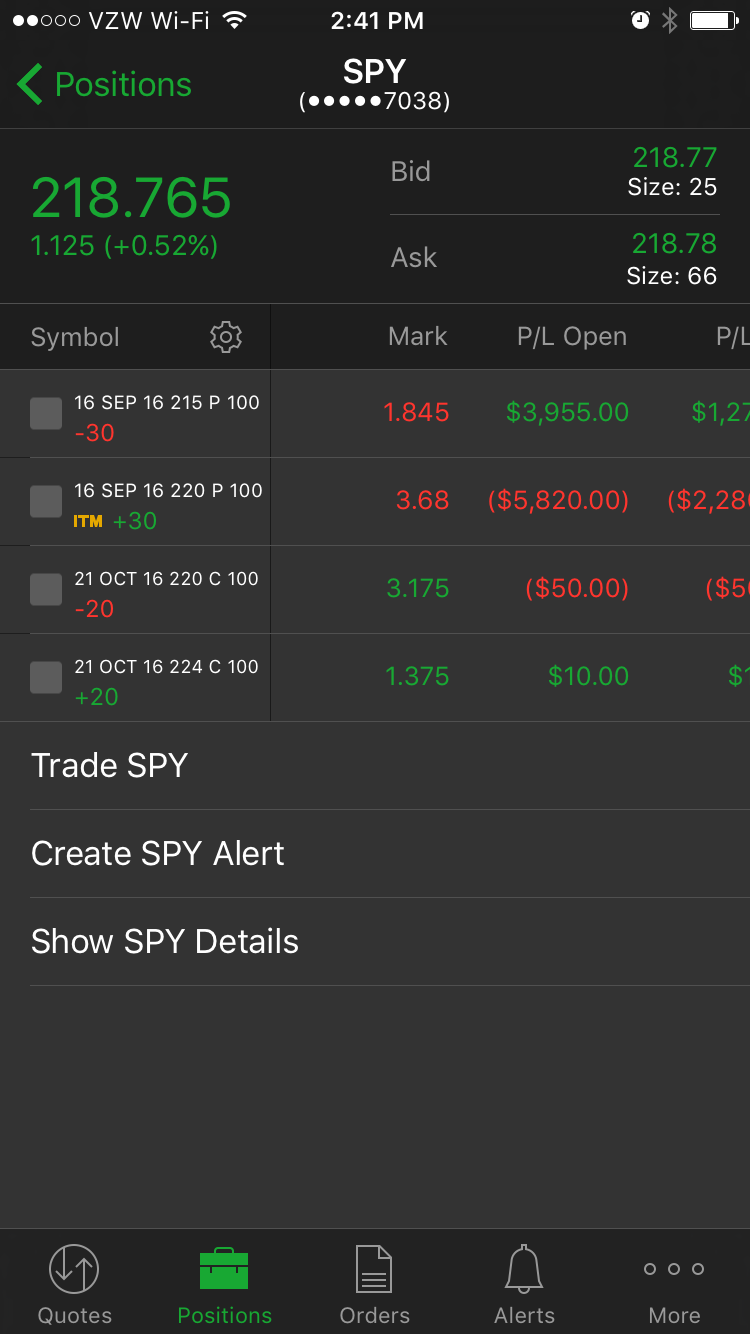Tap the mark value 1.375
Screen dimensions: 750x1334
[x=418, y=676]
